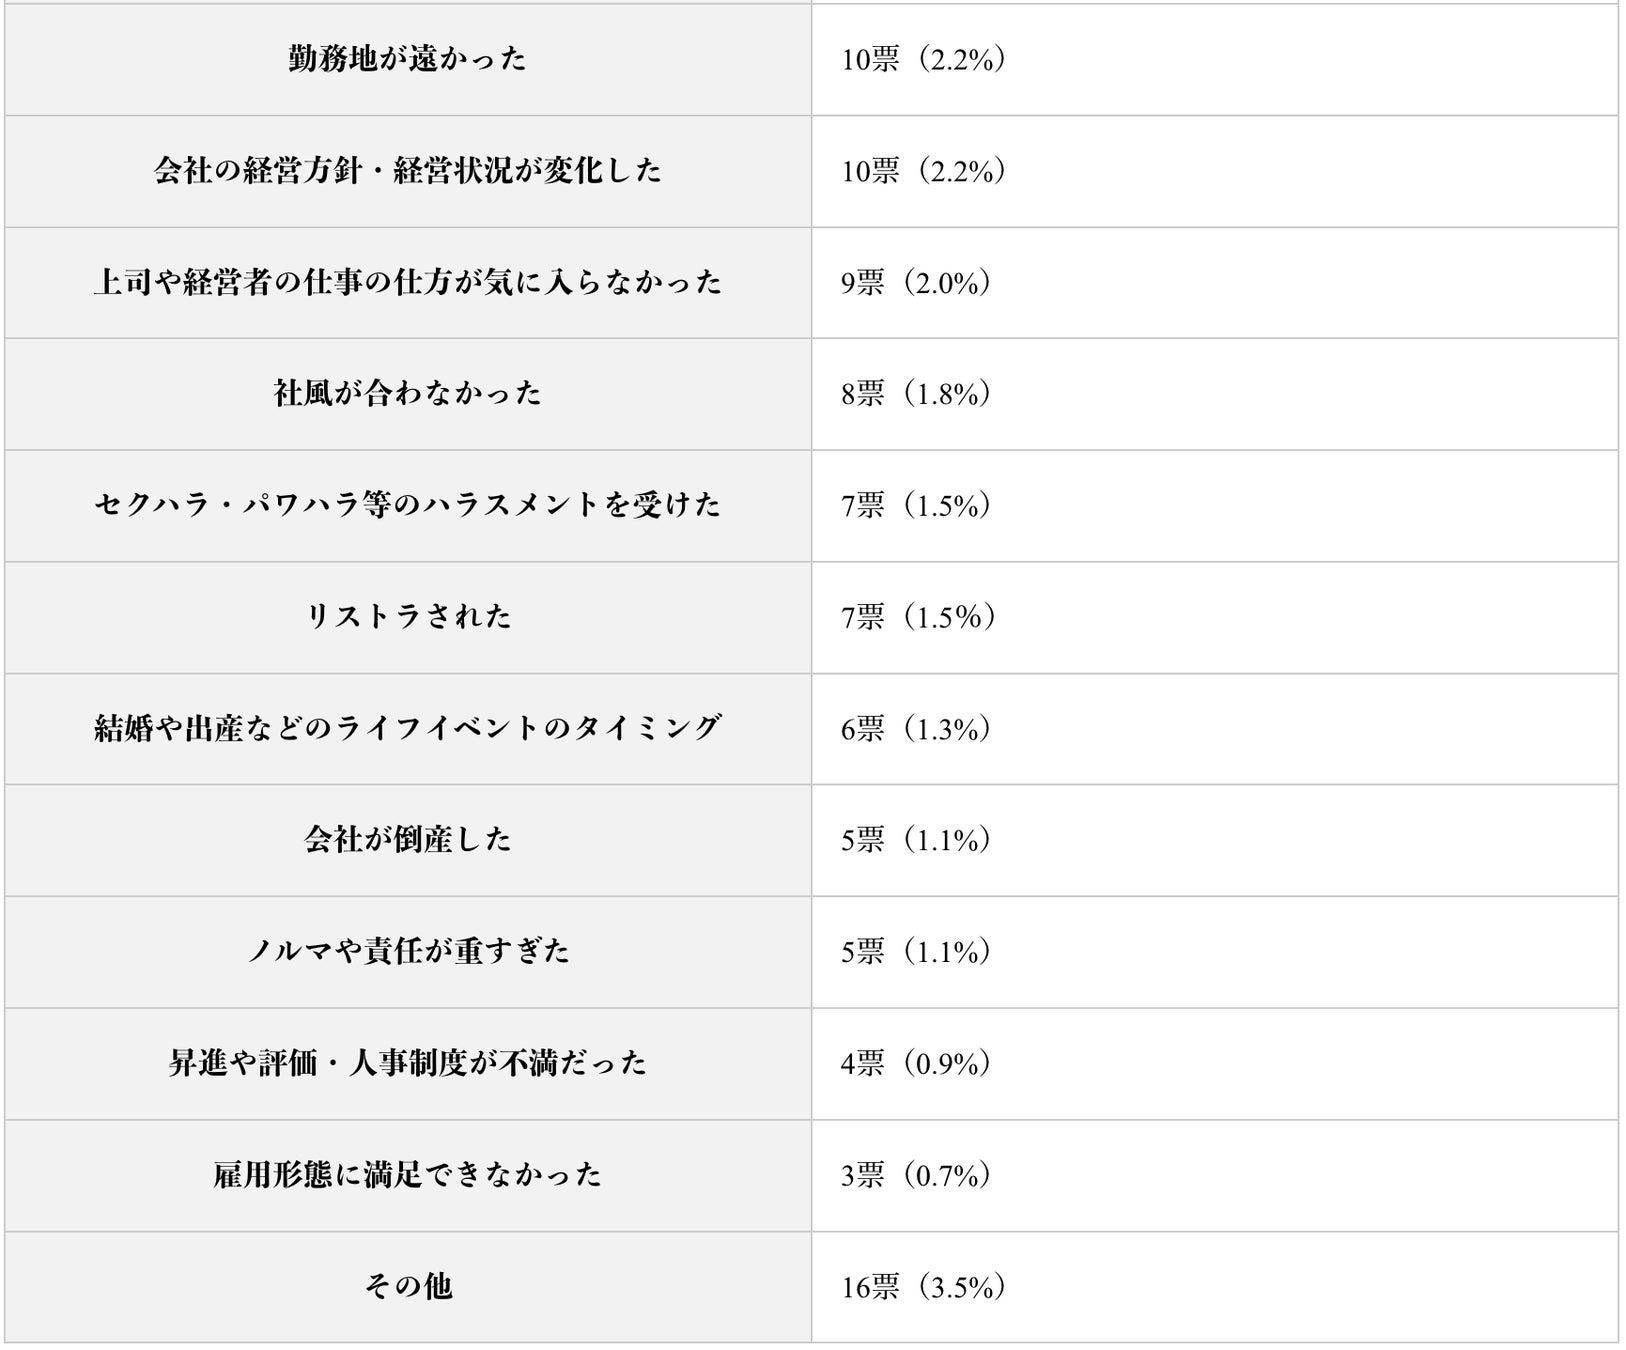Click '雇用形態に満足できなかった' row label
Image resolution: width=1626 pixels, height=1350 pixels.
[407, 1175]
